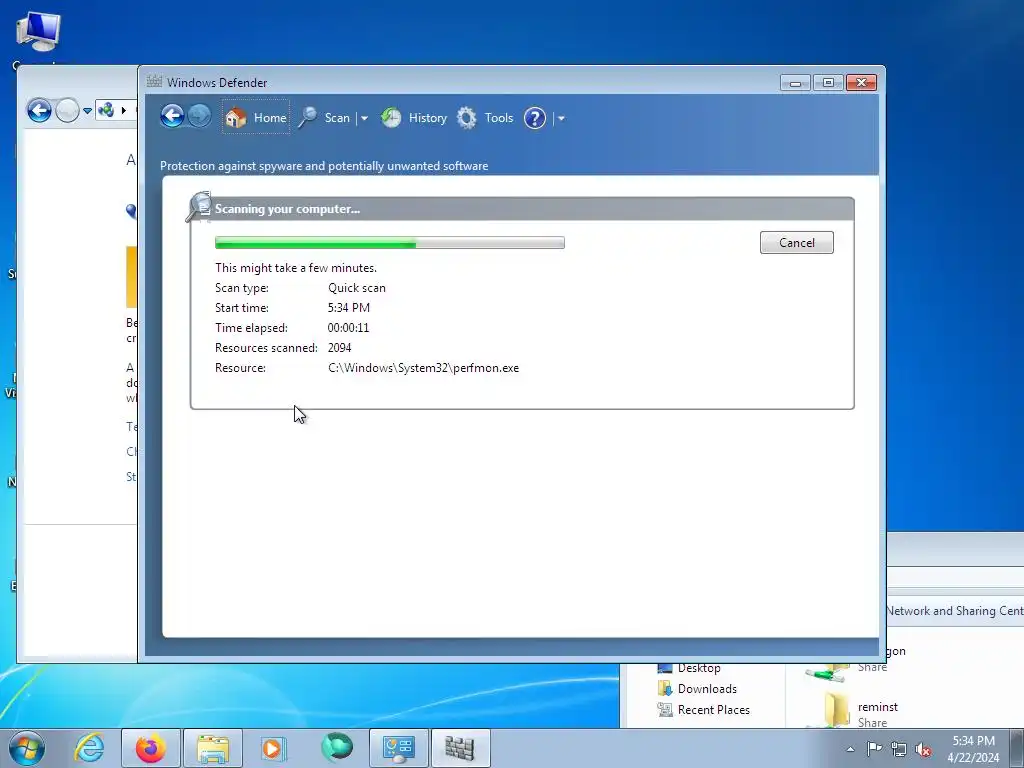Click the network tray icon
This screenshot has height=768, width=1024.
899,749
